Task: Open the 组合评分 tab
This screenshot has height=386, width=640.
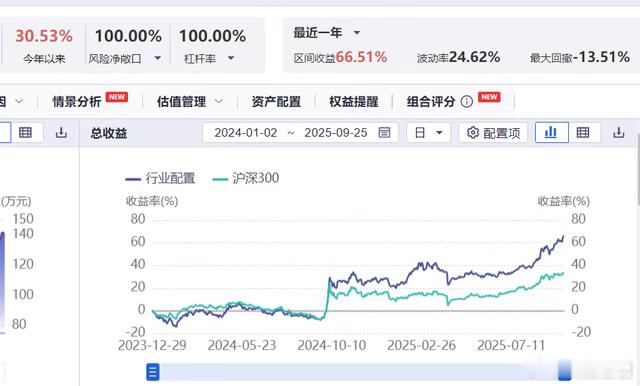Action: pyautogui.click(x=431, y=101)
